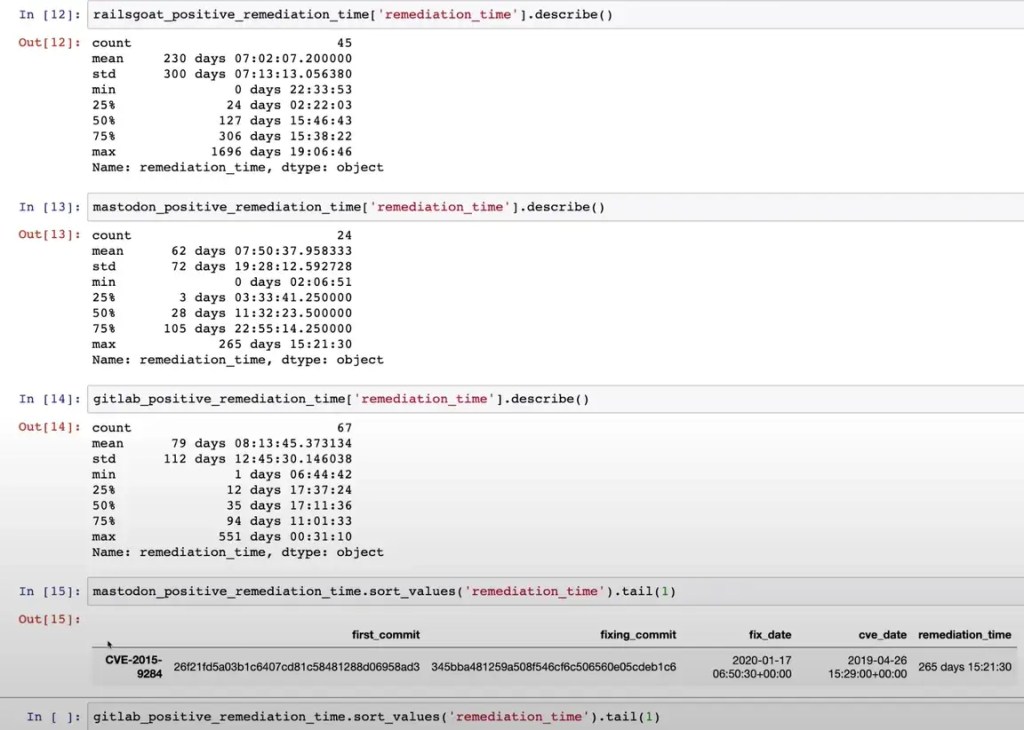Screen dimensions: 1024x730
Task: Click the Name/dtype line in Out[12]
Action: (238, 168)
